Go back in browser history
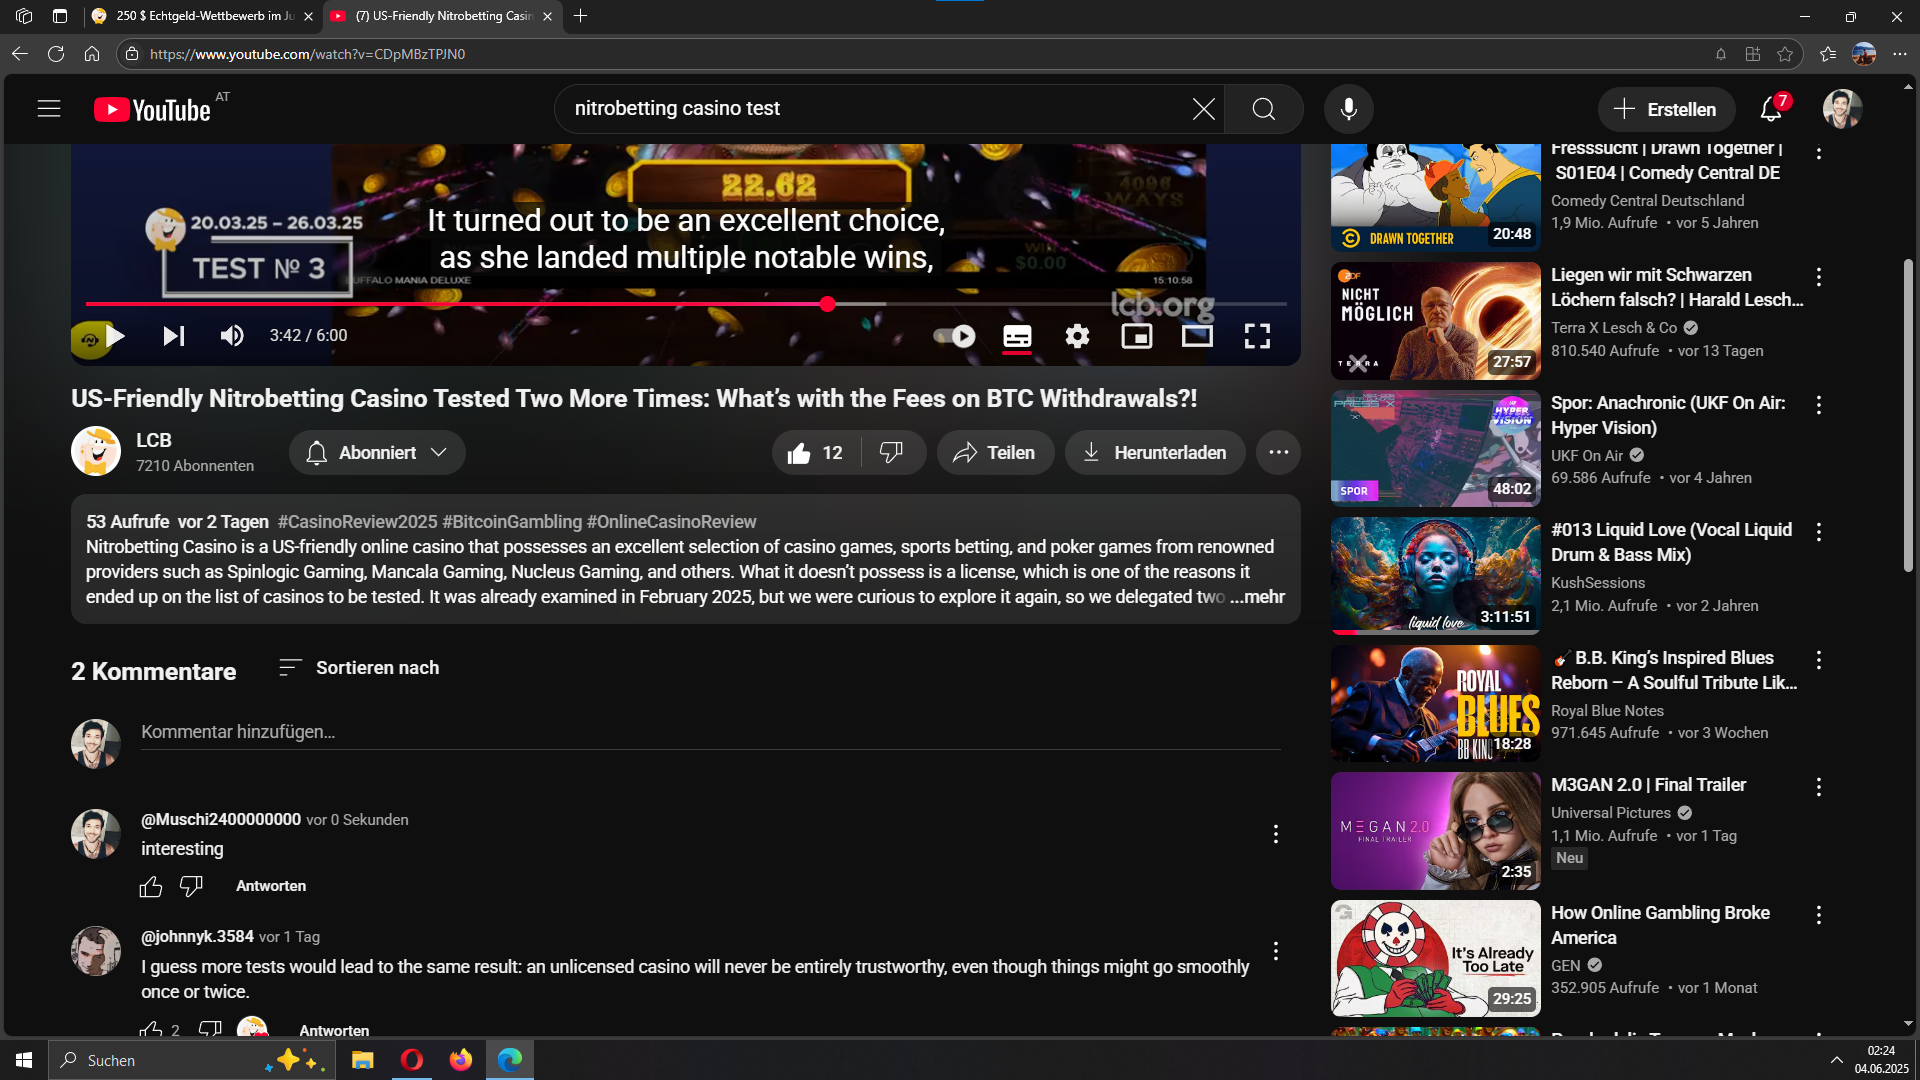1920x1080 pixels. 20,54
